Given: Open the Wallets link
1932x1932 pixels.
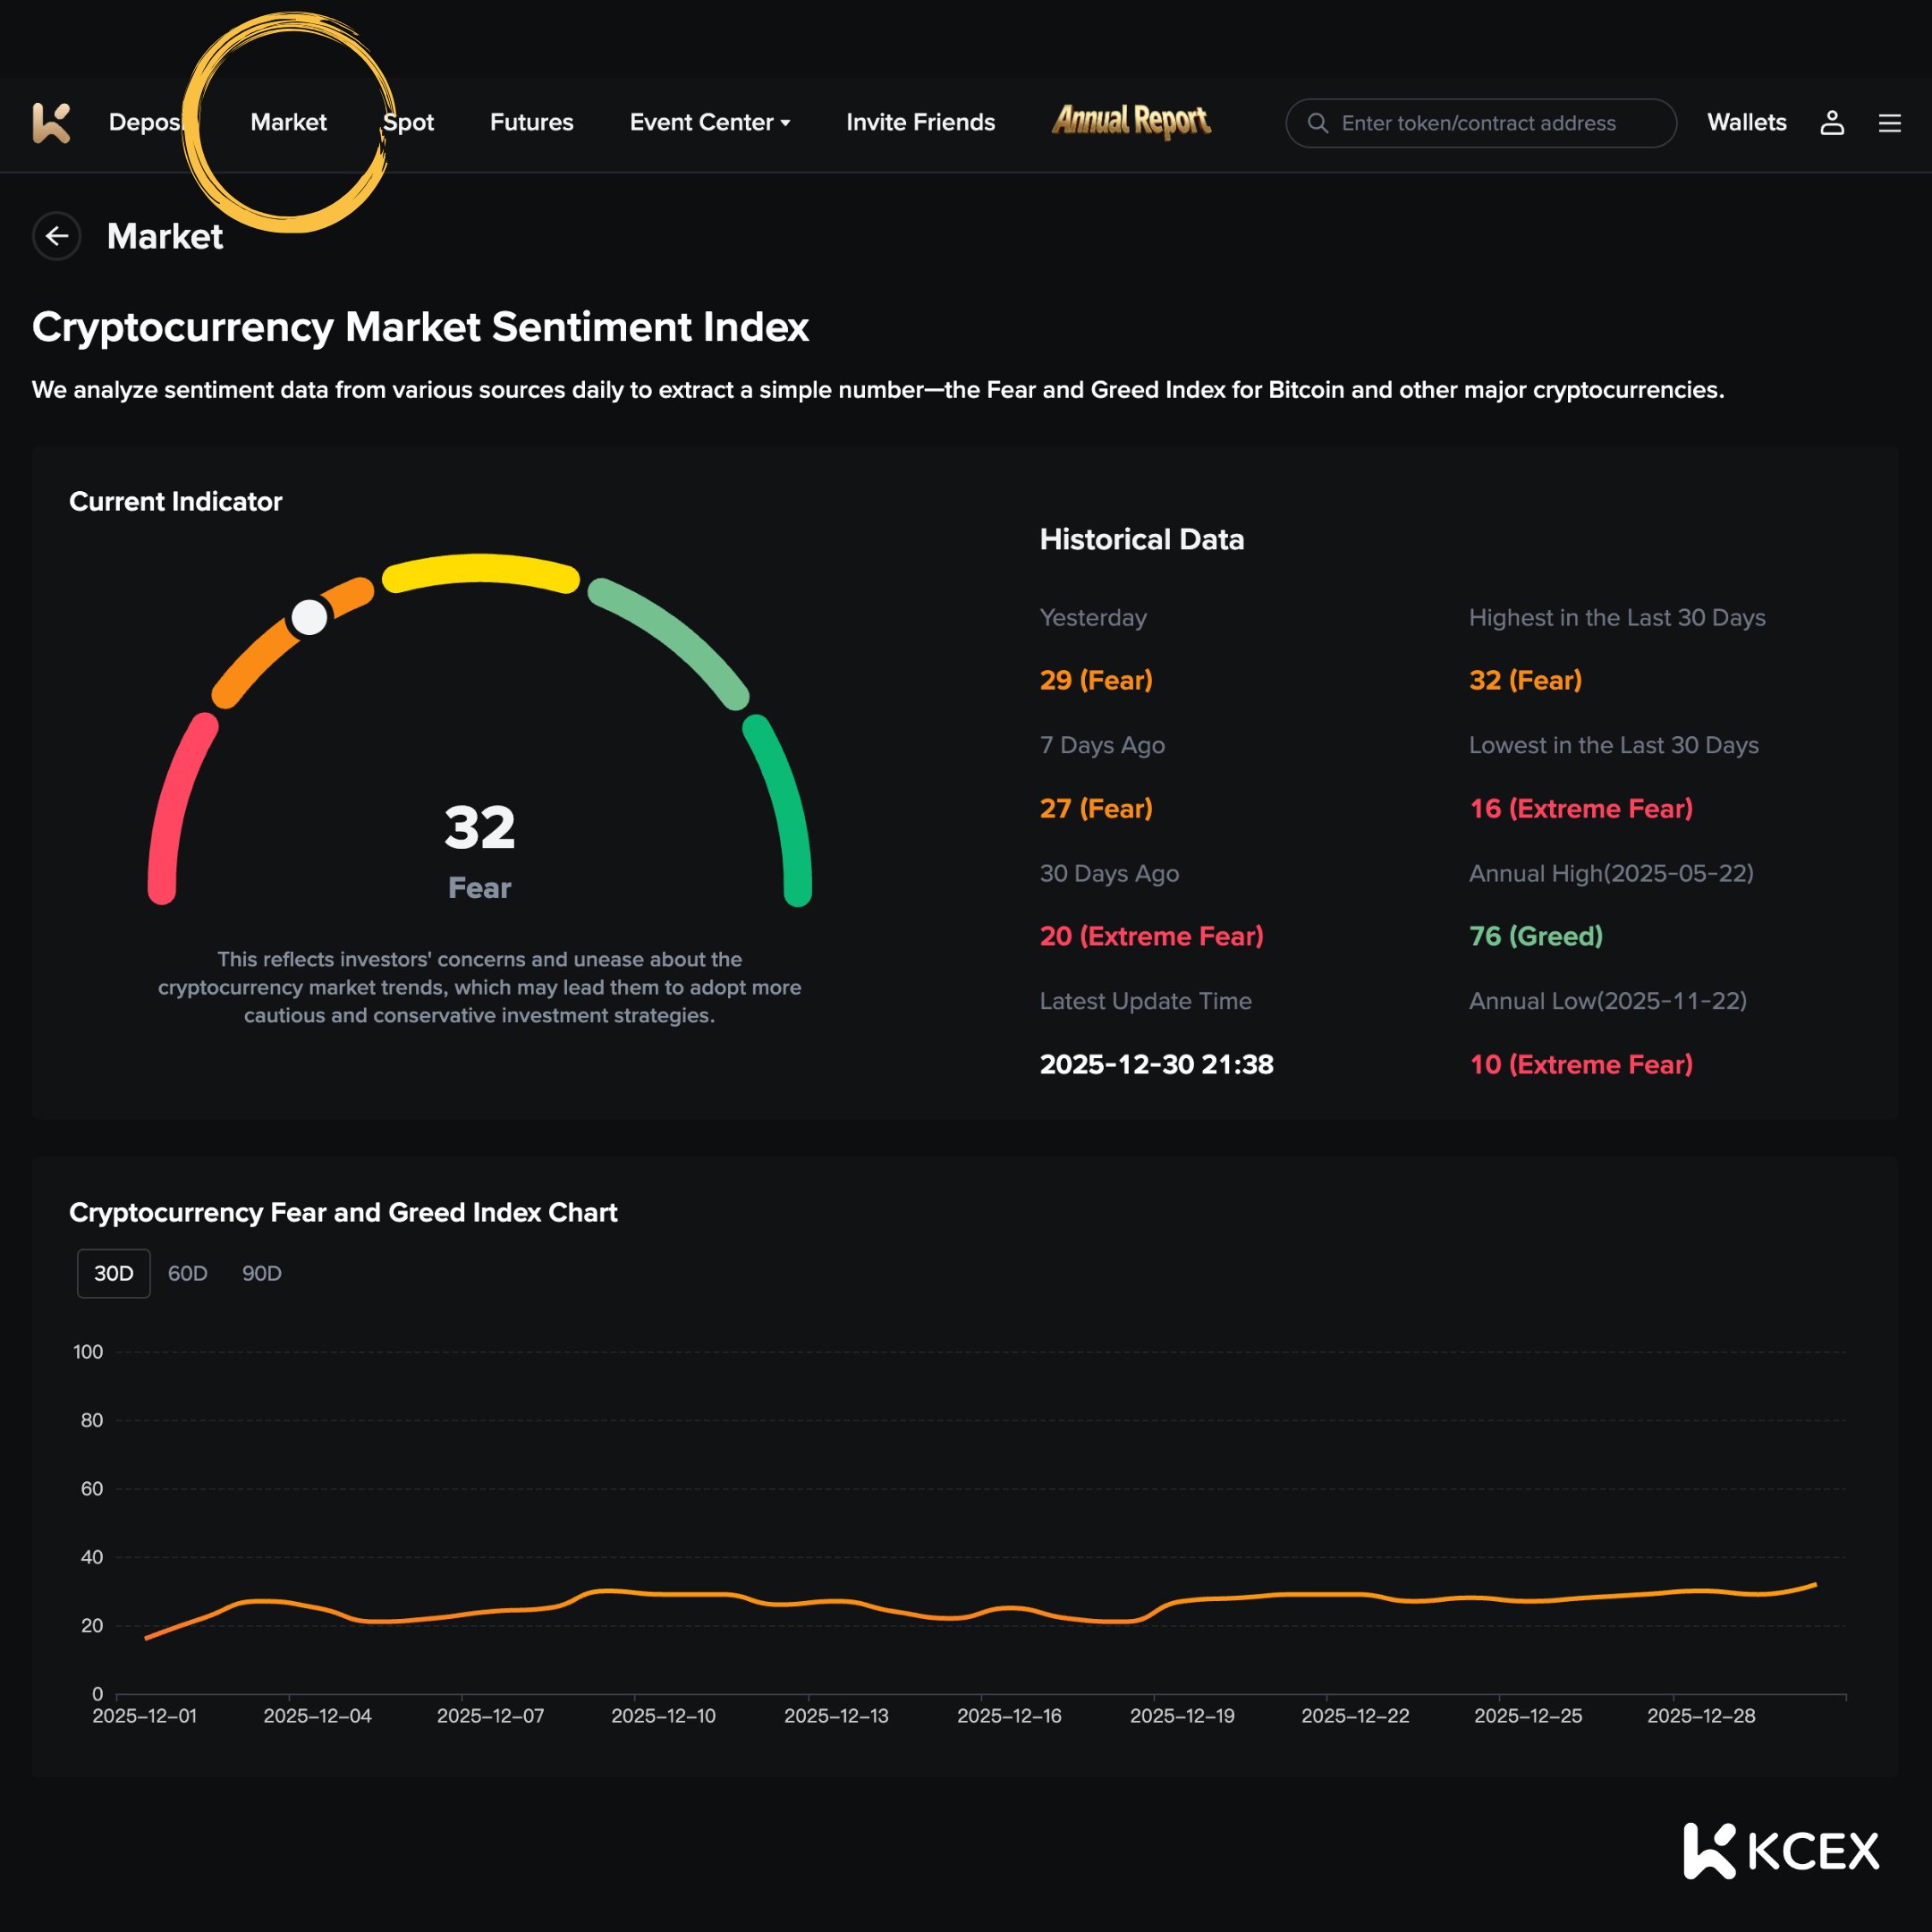Looking at the screenshot, I should [1746, 122].
